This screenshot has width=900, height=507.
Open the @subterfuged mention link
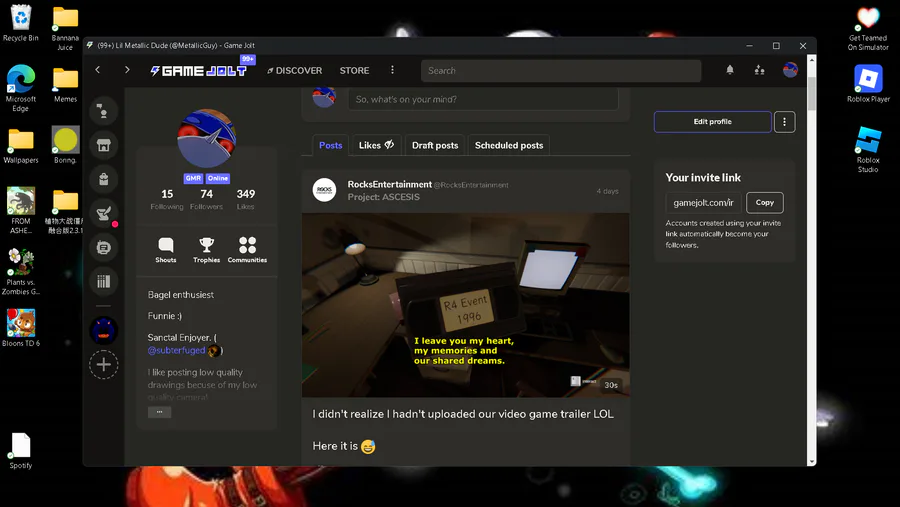pos(176,350)
